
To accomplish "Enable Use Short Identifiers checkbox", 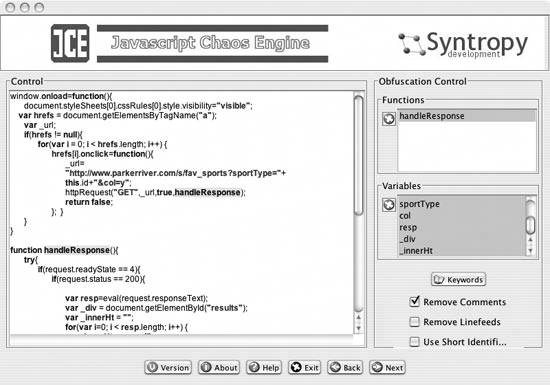I will pyautogui.click(x=415, y=342).
